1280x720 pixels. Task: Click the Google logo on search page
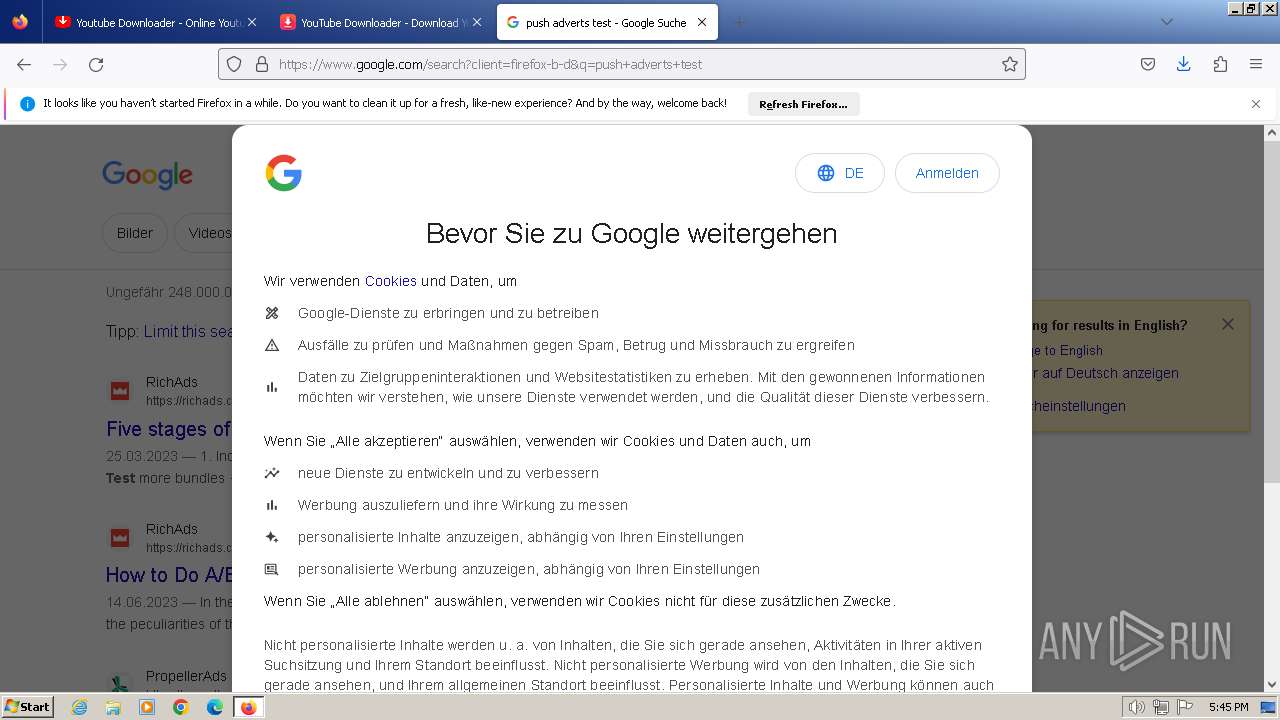[147, 175]
